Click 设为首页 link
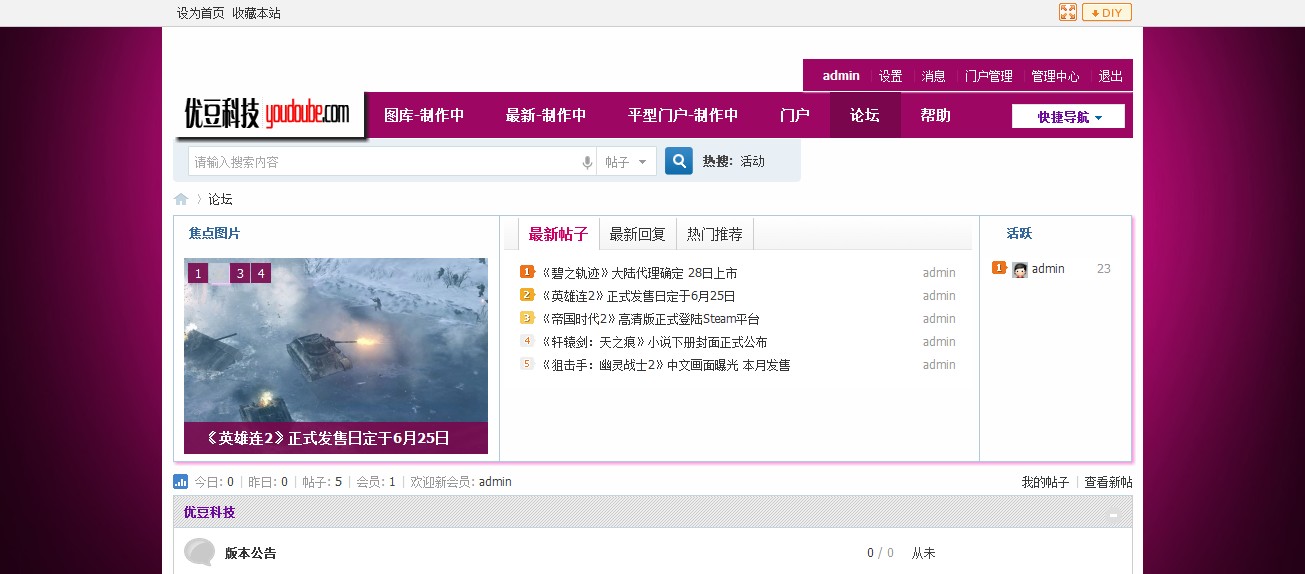Viewport: 1305px width, 574px height. [x=201, y=13]
